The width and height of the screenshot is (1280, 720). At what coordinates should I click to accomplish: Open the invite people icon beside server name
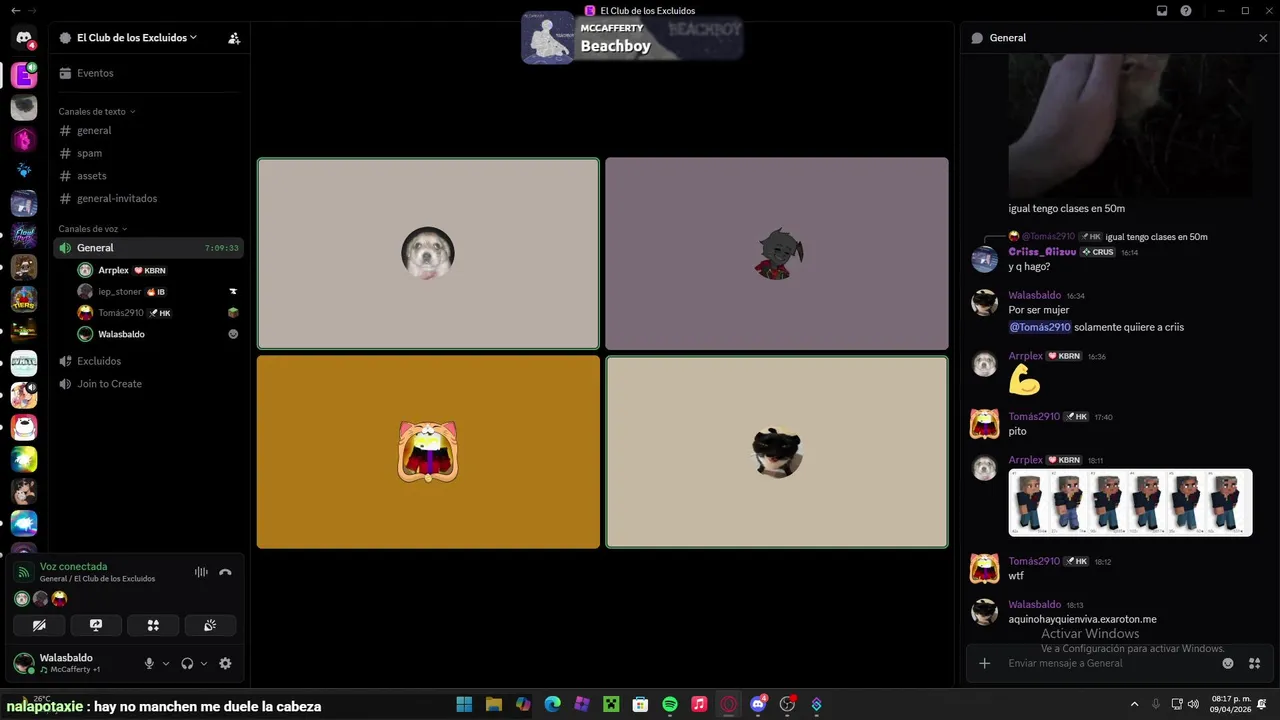pyautogui.click(x=234, y=38)
